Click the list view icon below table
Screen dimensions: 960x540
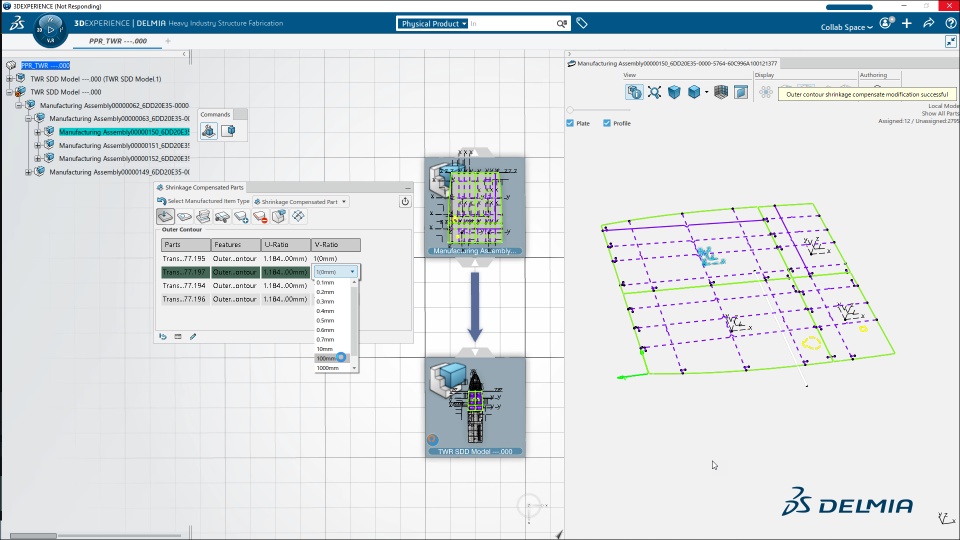(178, 336)
